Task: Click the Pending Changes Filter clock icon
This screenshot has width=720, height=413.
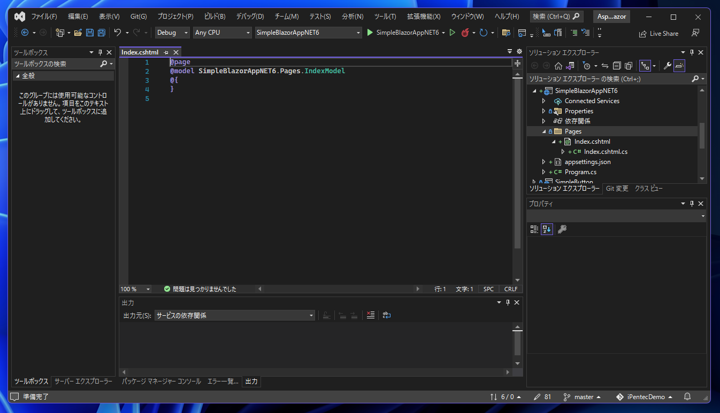Action: (x=586, y=66)
